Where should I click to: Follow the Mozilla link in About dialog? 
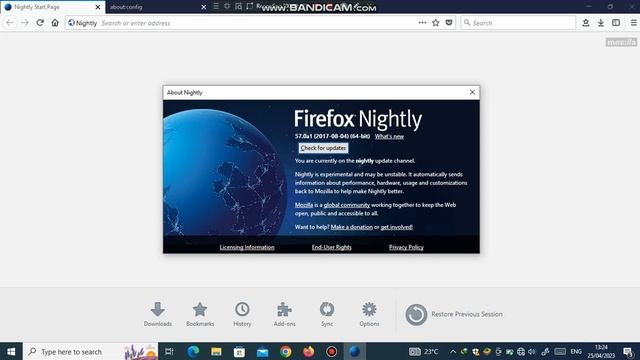tap(304, 205)
